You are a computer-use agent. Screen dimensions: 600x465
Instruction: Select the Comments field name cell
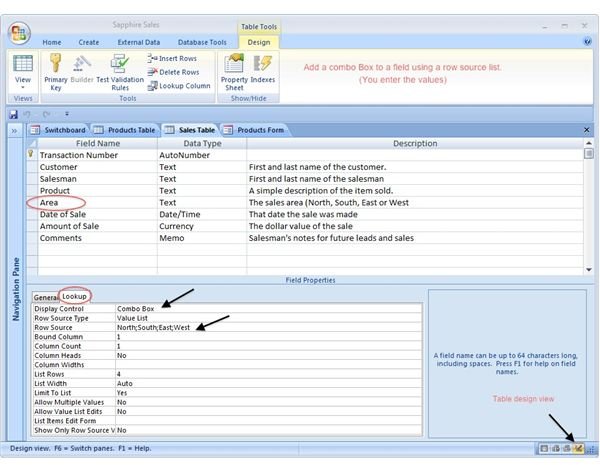pyautogui.click(x=98, y=238)
